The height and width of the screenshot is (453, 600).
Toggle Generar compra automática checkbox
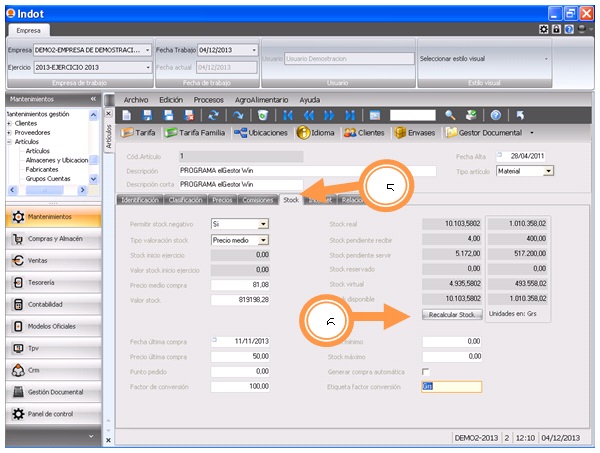click(426, 371)
